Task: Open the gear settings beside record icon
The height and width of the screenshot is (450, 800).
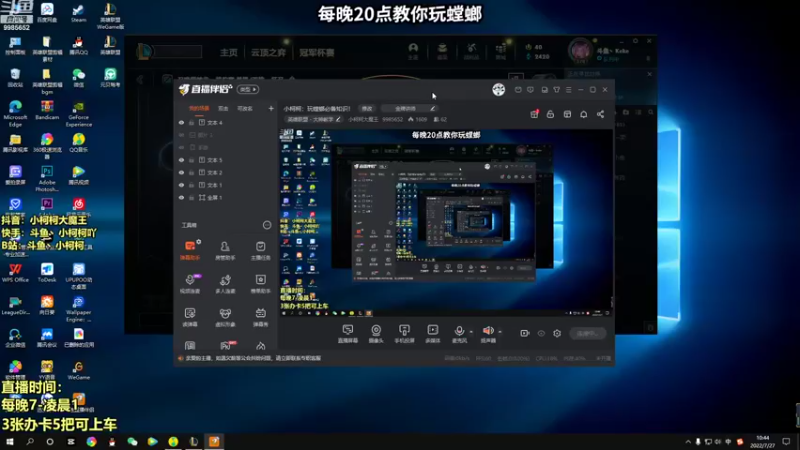Action: tap(557, 333)
